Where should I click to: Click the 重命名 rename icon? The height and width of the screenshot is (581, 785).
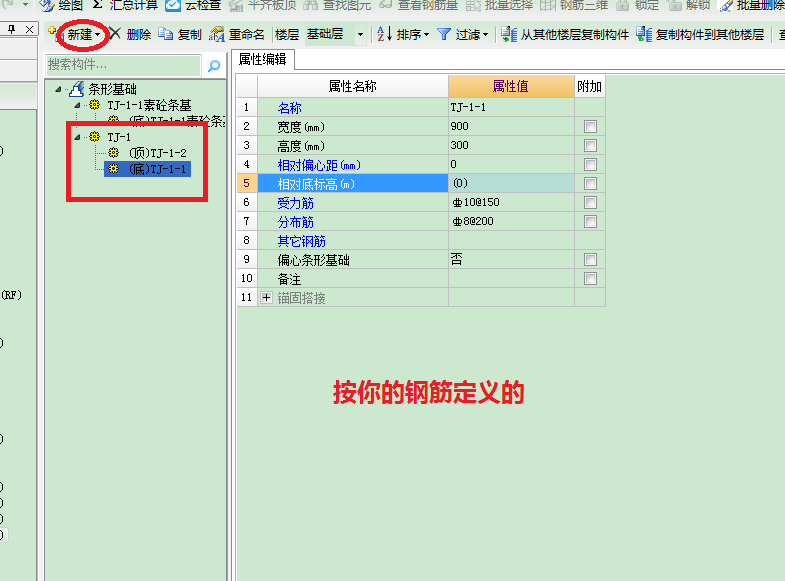[x=217, y=35]
